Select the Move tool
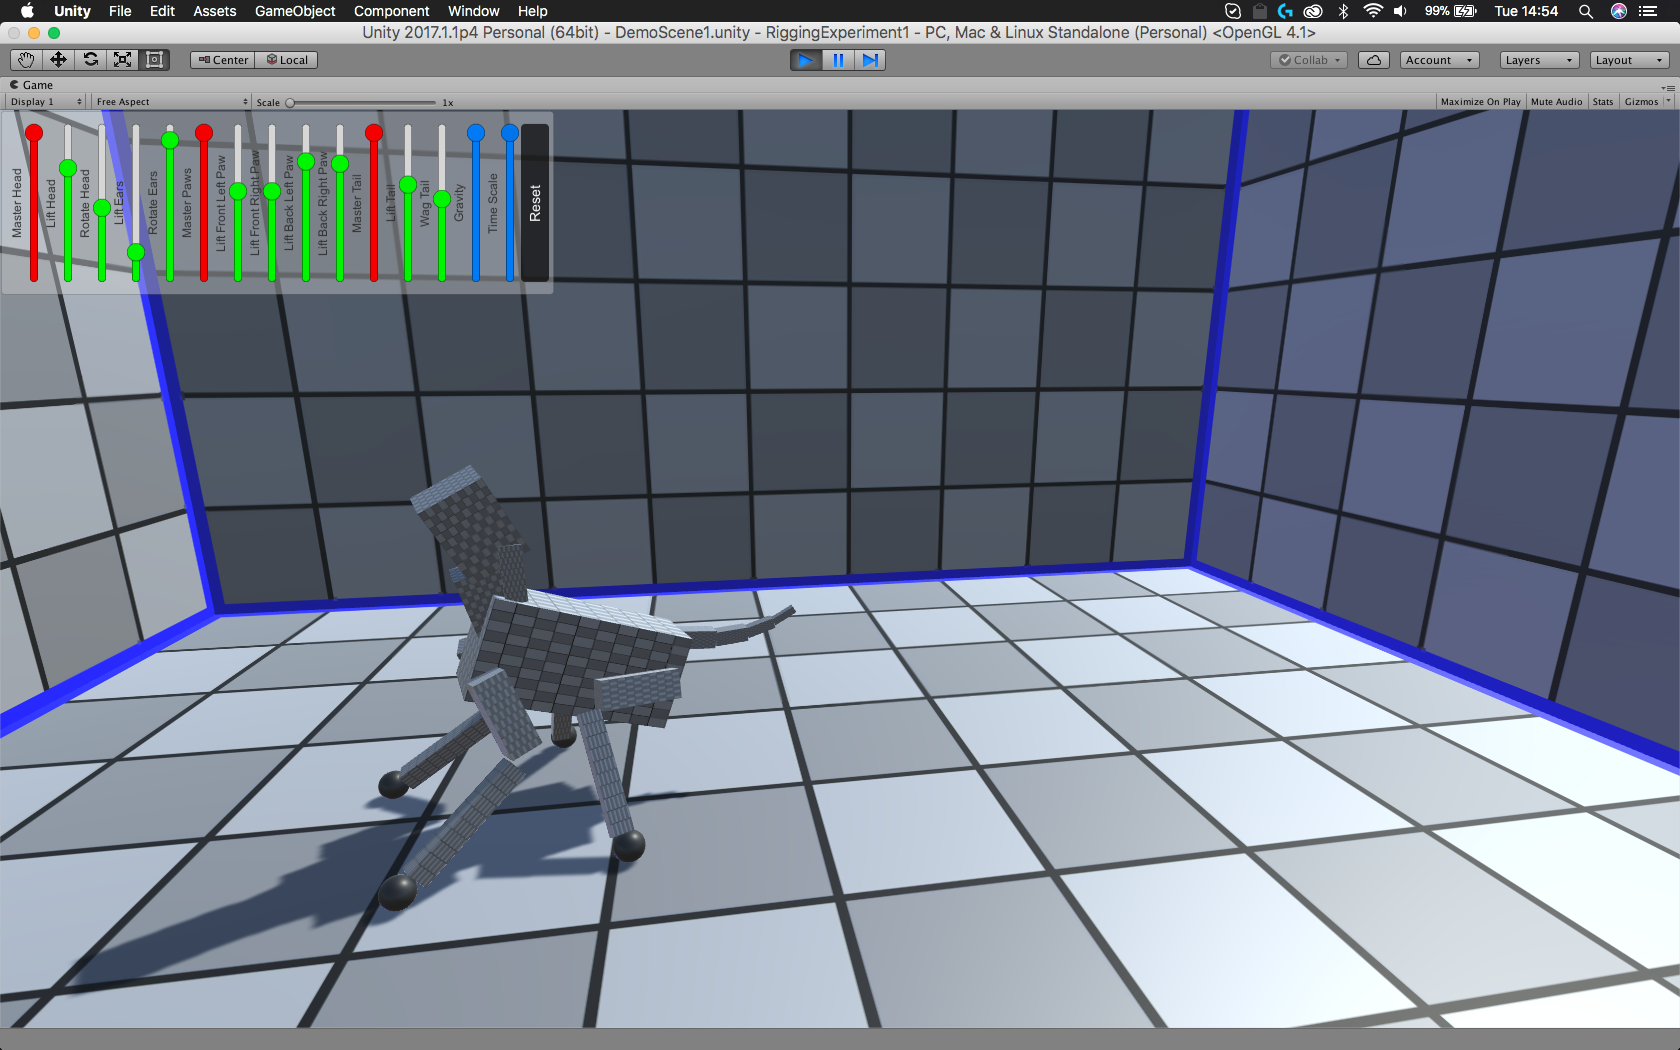The height and width of the screenshot is (1050, 1680). click(58, 60)
